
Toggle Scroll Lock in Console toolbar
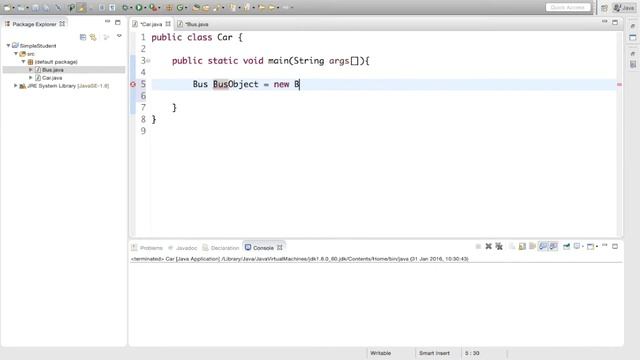[x=522, y=246]
